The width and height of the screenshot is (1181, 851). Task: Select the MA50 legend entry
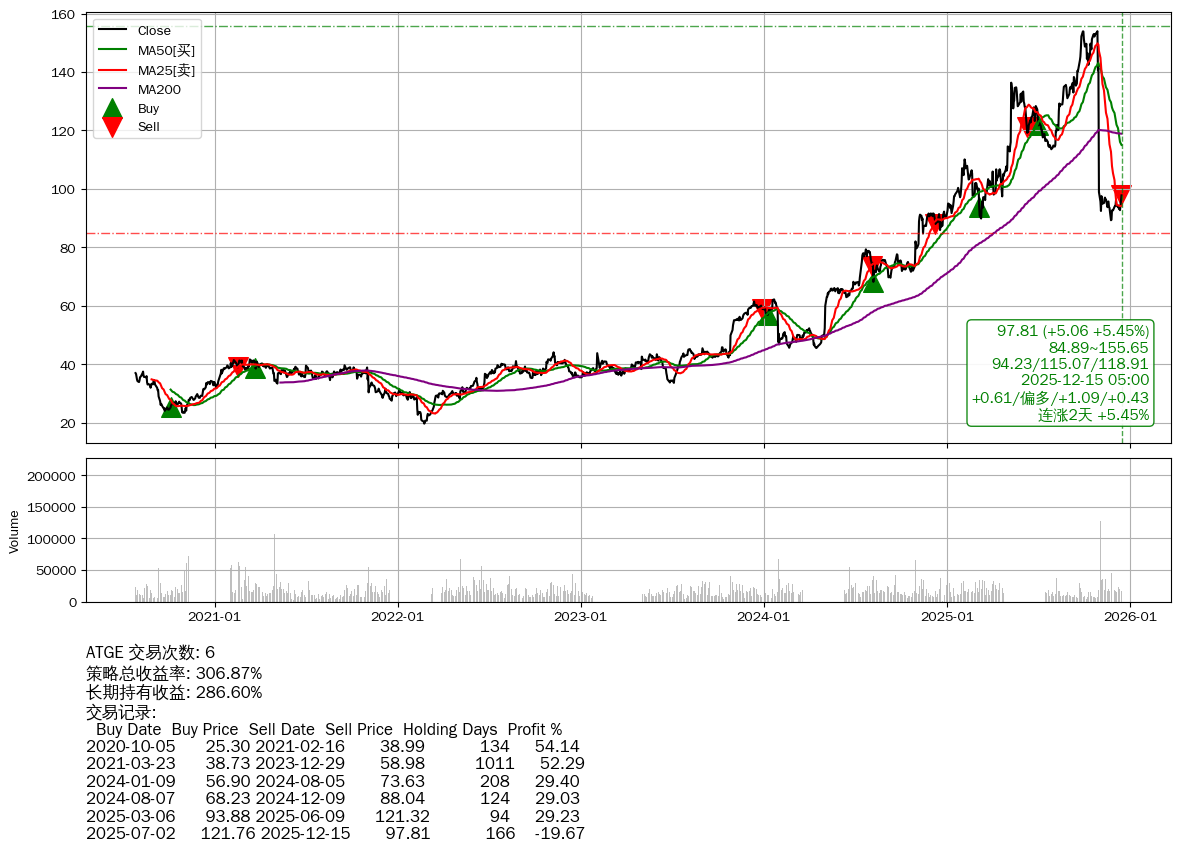click(x=166, y=50)
